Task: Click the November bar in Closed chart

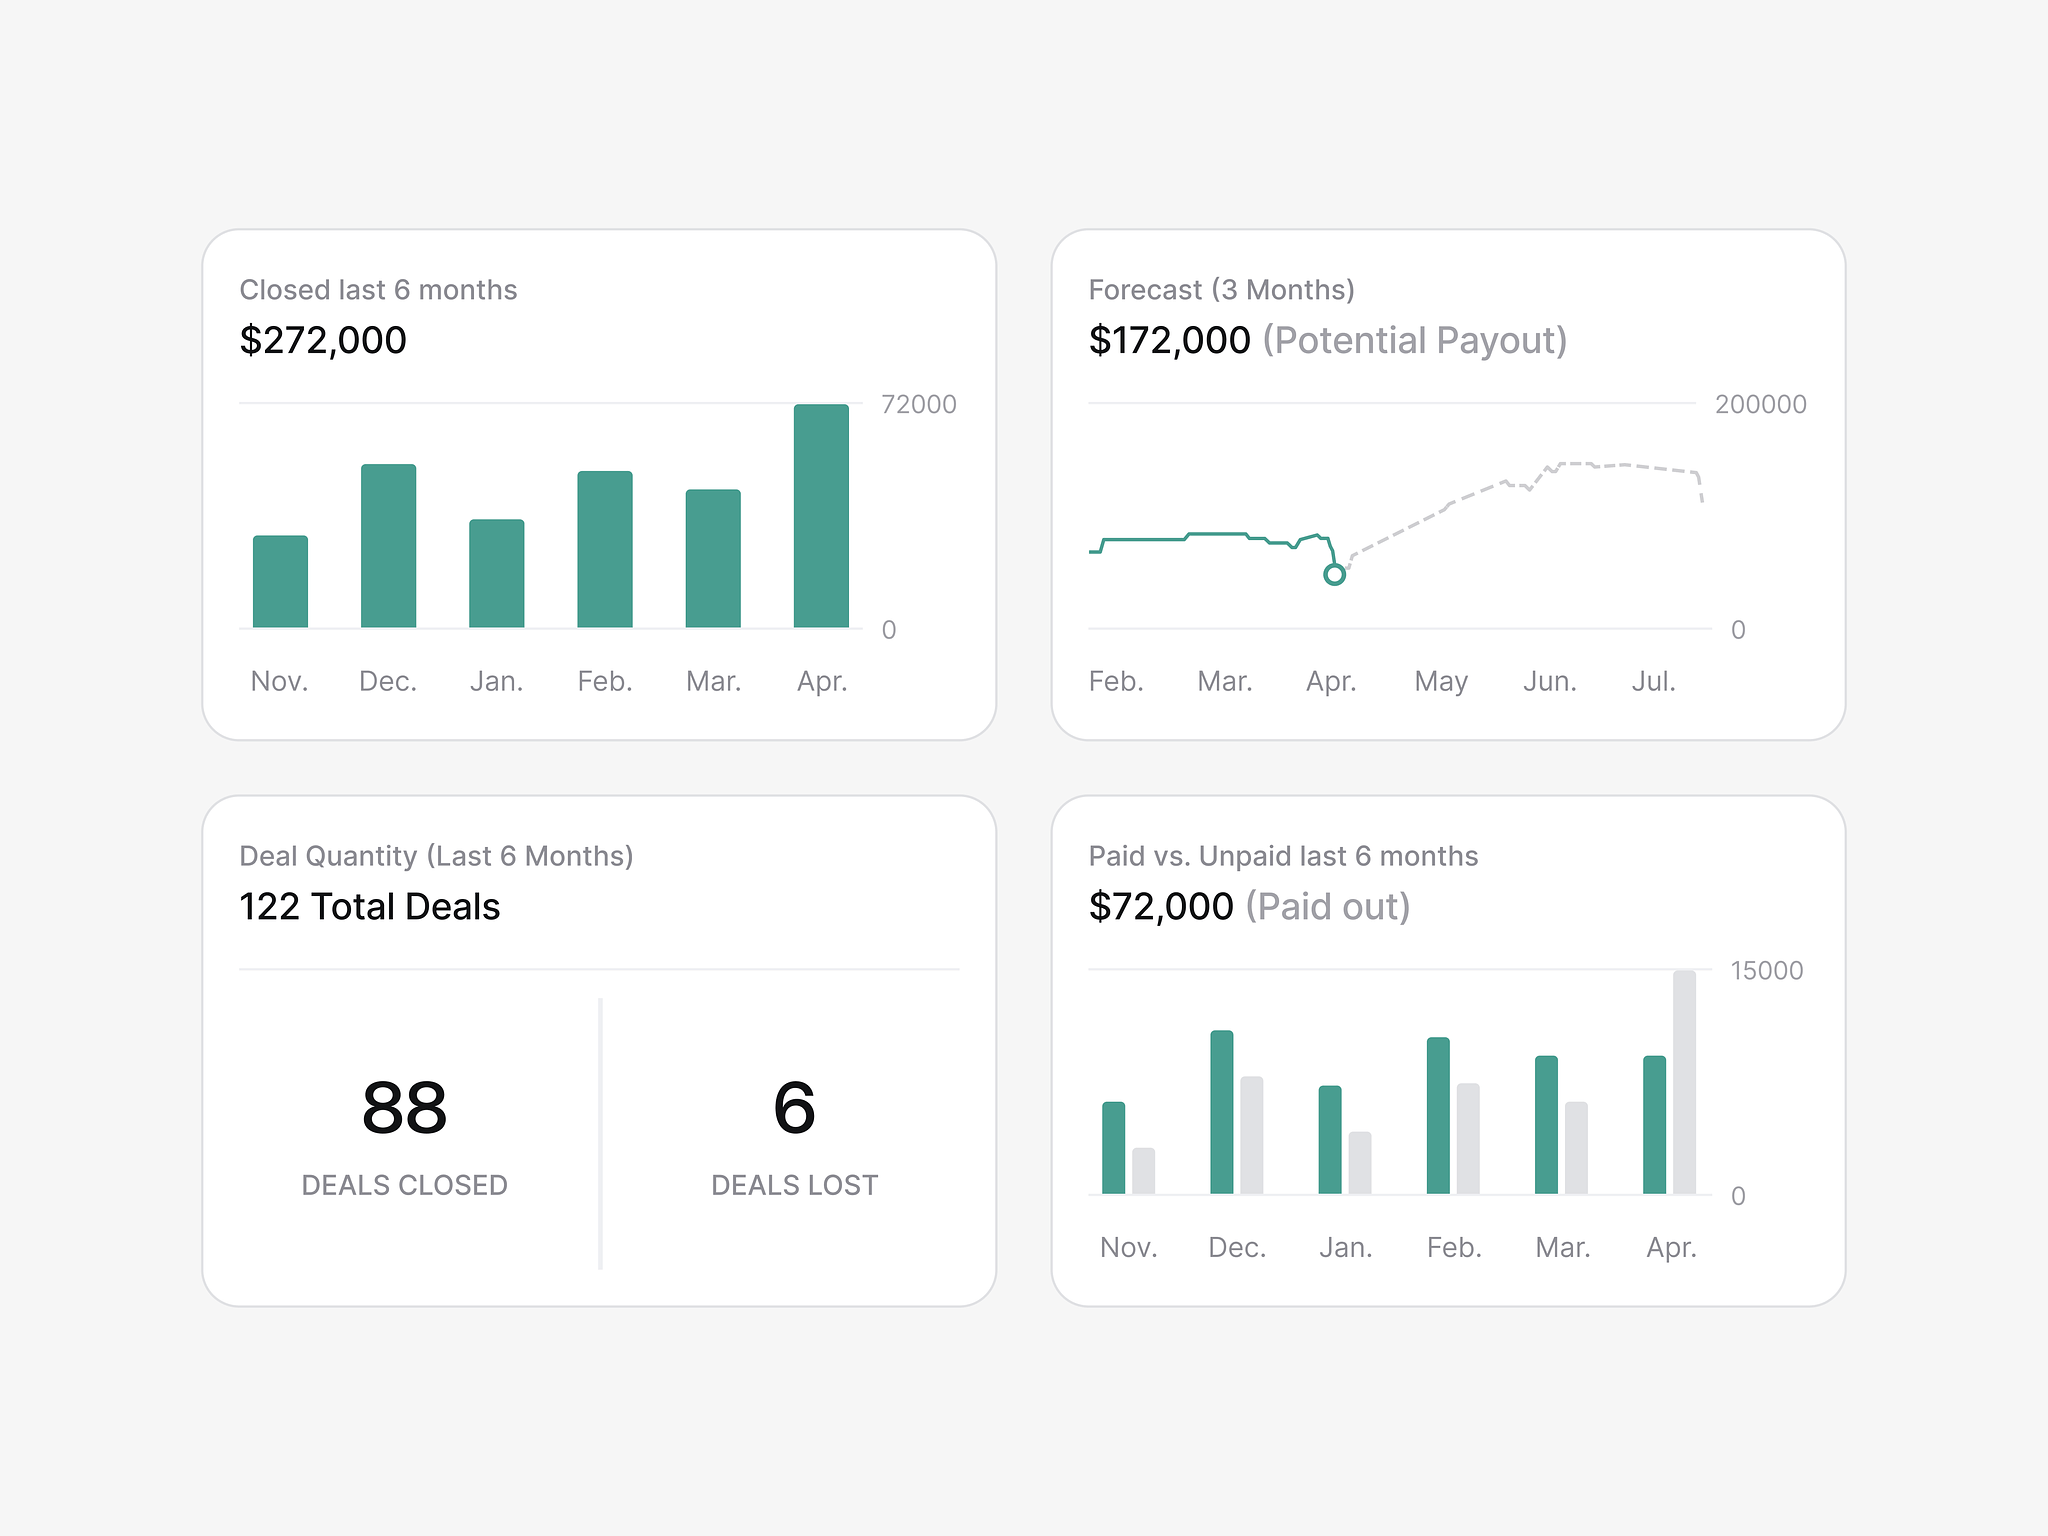Action: coord(280,582)
